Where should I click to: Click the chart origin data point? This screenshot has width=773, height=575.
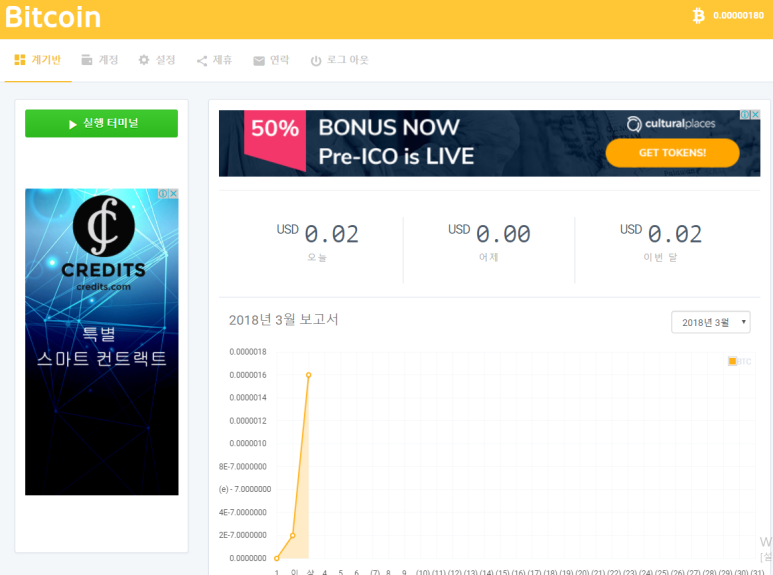click(277, 558)
